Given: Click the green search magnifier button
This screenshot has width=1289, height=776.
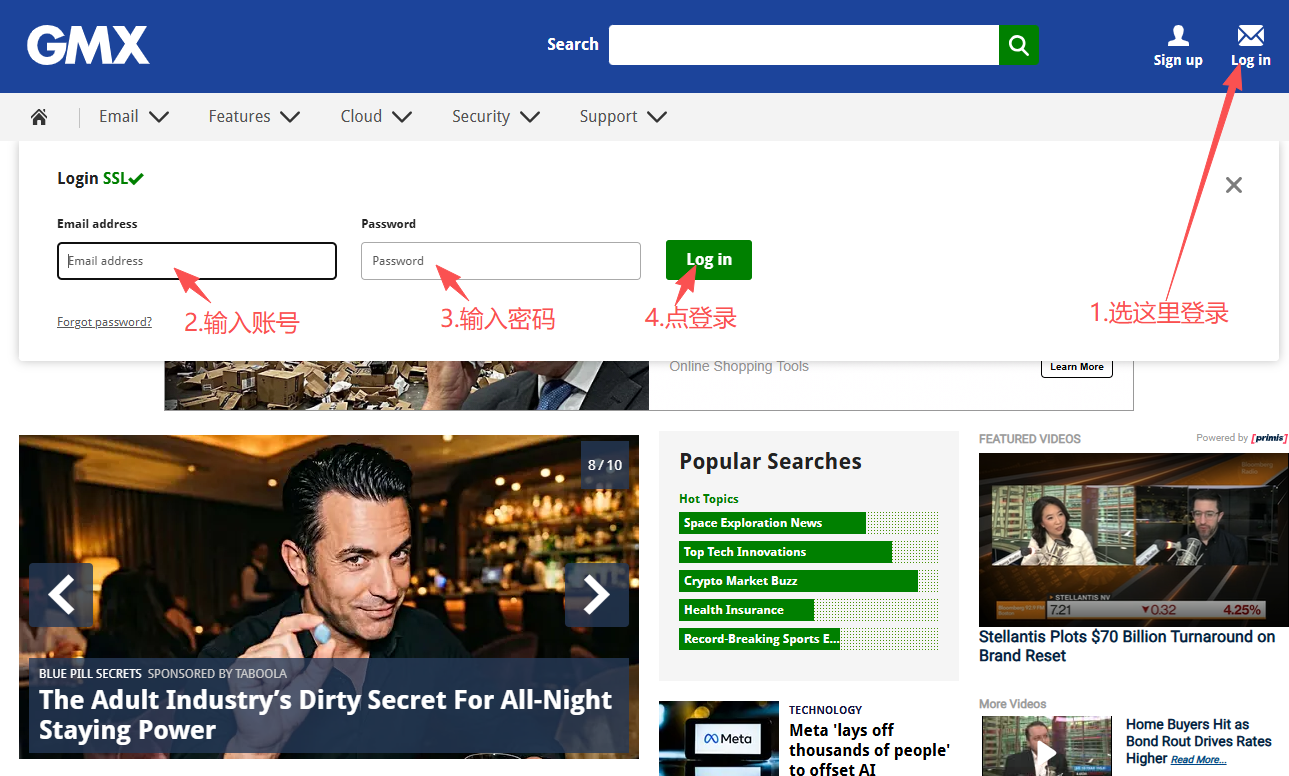Looking at the screenshot, I should 1019,45.
